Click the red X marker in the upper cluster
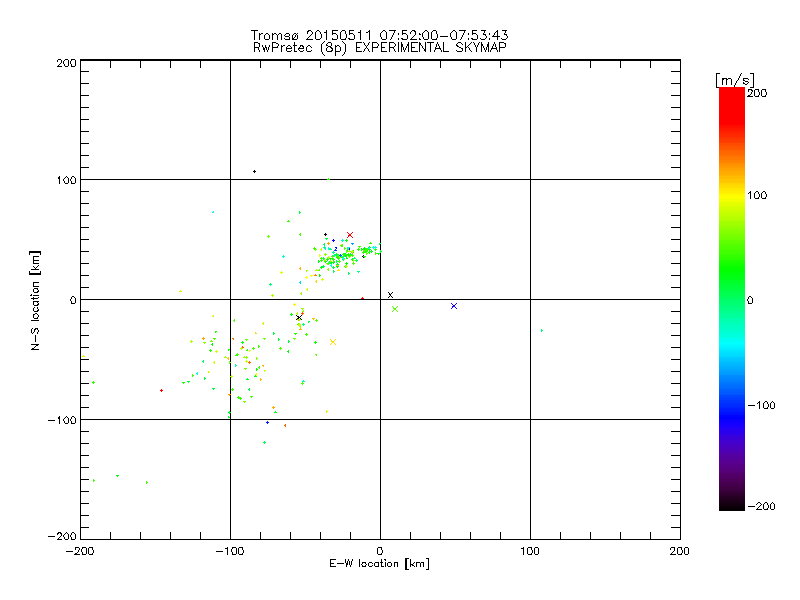The width and height of the screenshot is (800, 600). click(350, 235)
